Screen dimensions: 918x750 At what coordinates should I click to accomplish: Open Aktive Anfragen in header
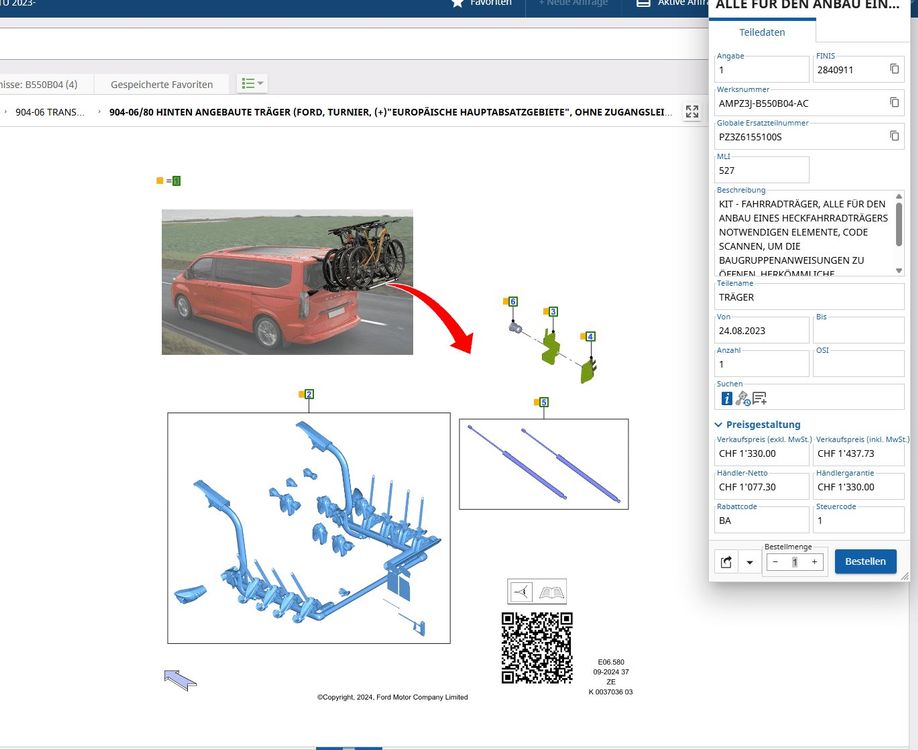point(673,3)
